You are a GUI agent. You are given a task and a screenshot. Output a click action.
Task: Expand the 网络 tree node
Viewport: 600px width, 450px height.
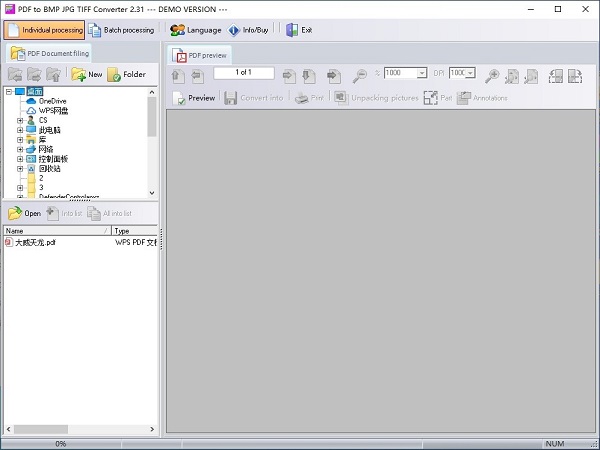pyautogui.click(x=20, y=149)
